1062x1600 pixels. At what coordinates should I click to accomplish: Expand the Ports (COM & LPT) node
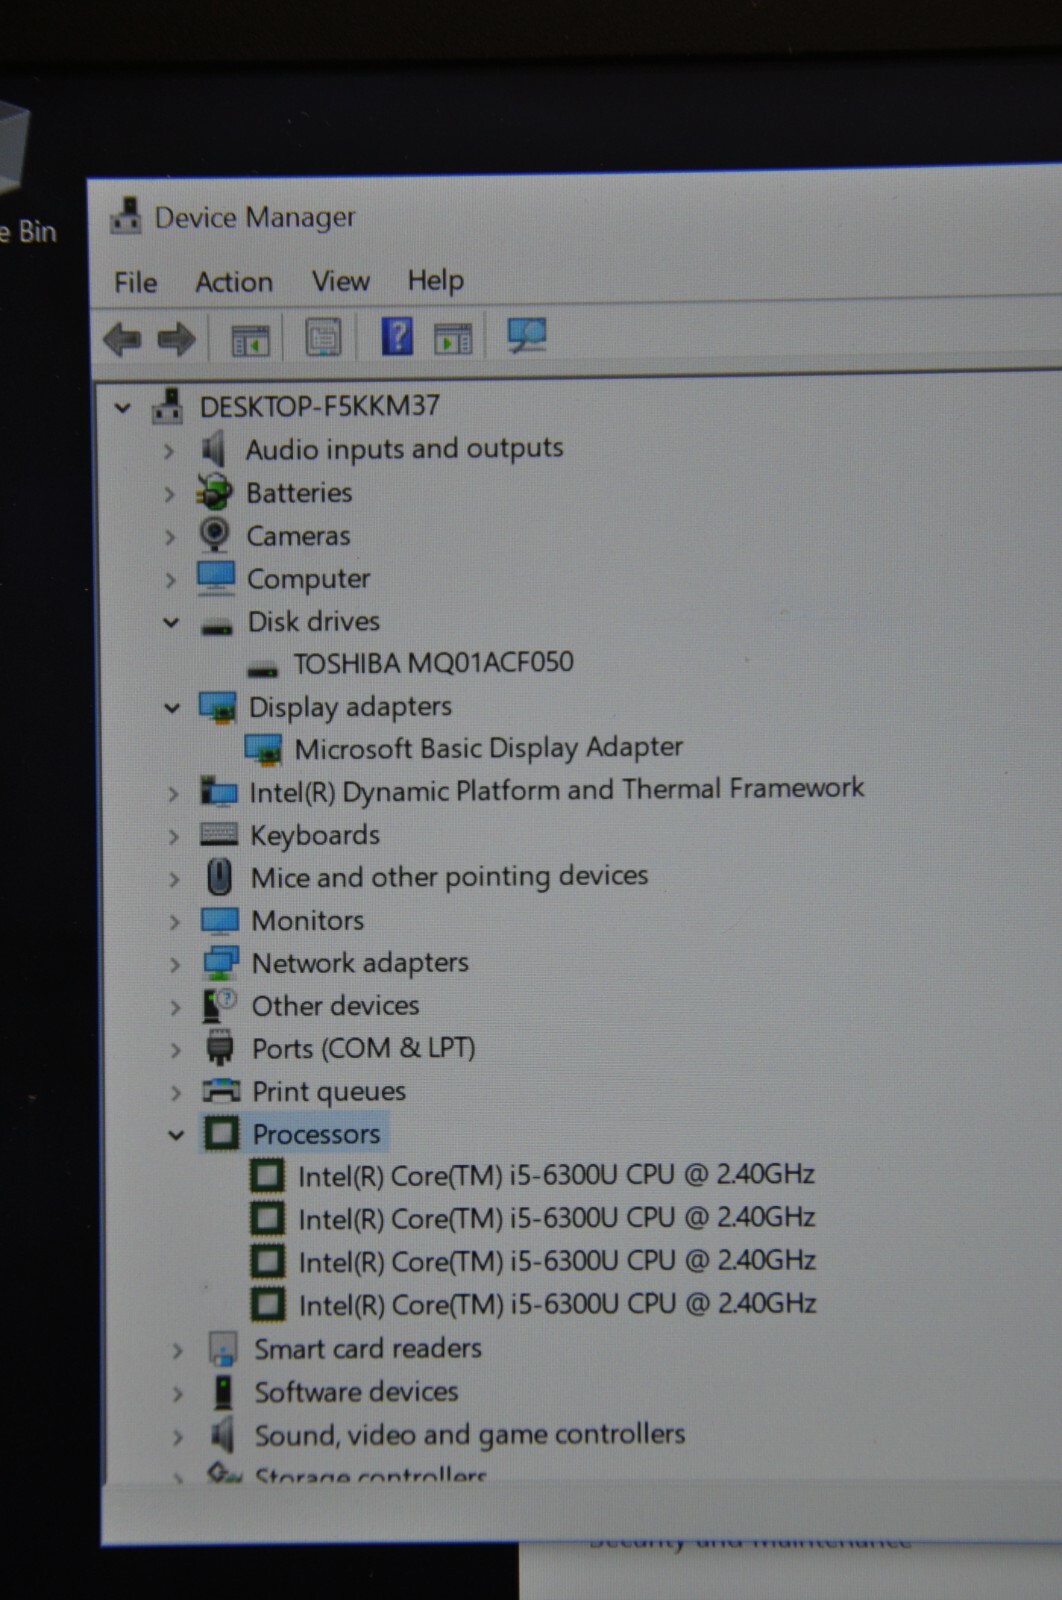(x=176, y=1050)
